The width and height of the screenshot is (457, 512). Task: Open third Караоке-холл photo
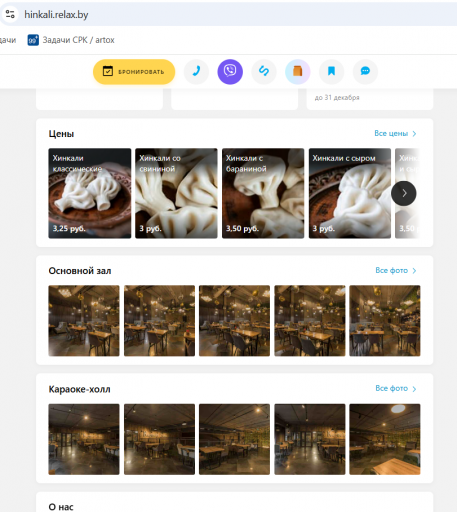(234, 439)
